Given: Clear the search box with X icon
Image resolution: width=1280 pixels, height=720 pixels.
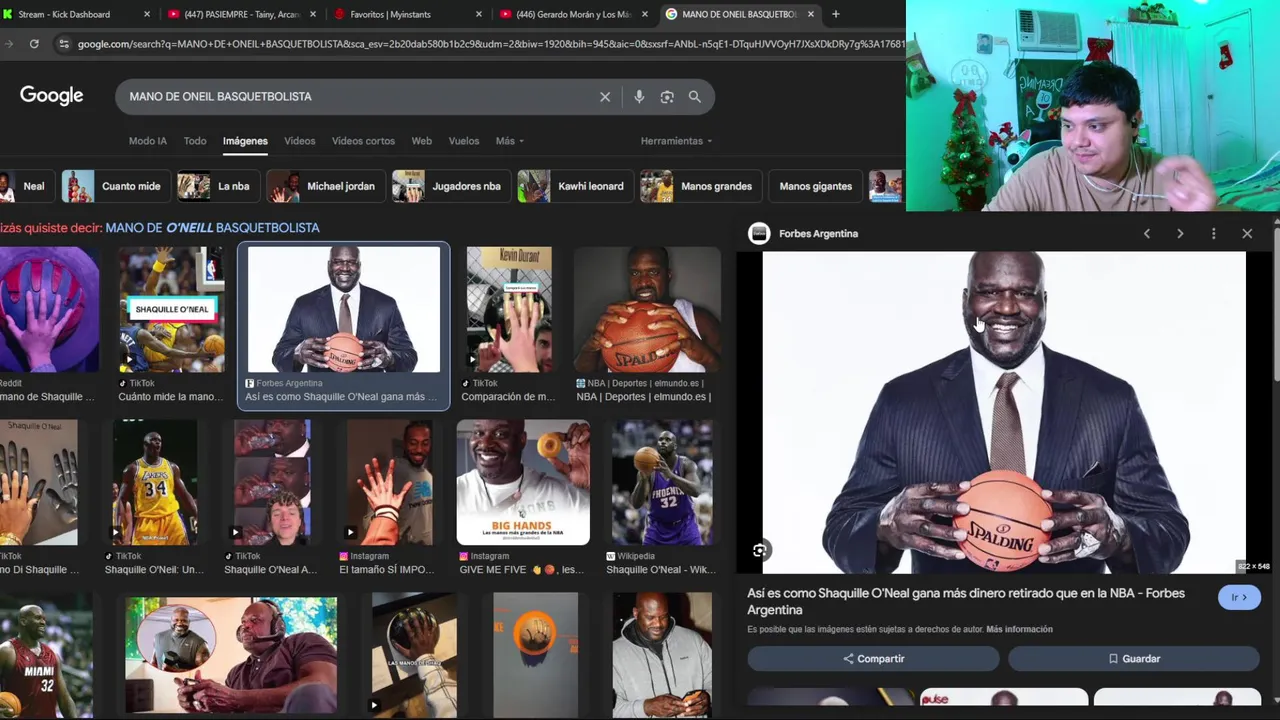Looking at the screenshot, I should click(x=605, y=97).
